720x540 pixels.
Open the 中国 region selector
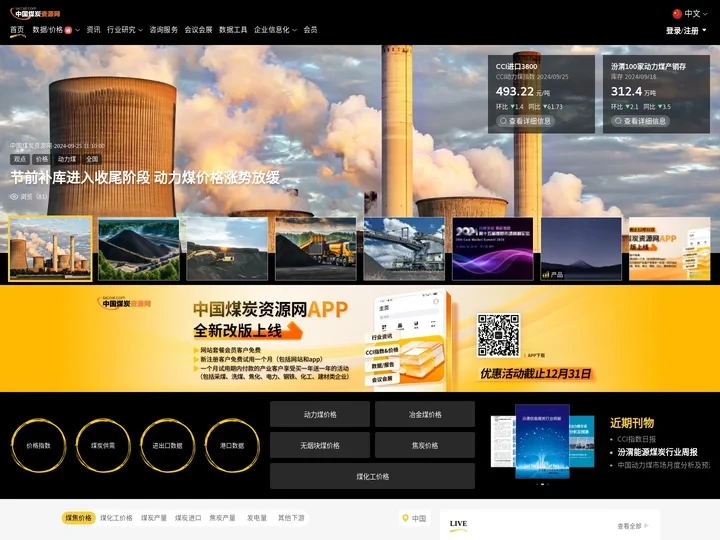pos(414,518)
